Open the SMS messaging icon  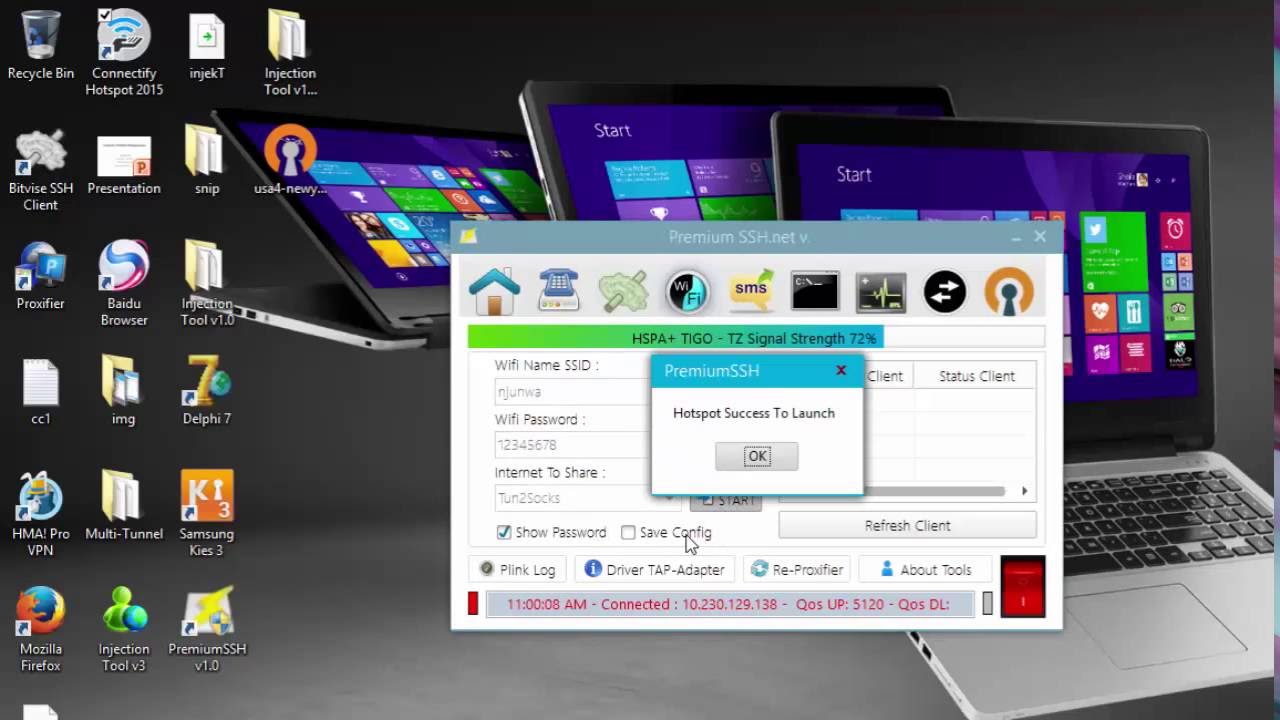751,291
